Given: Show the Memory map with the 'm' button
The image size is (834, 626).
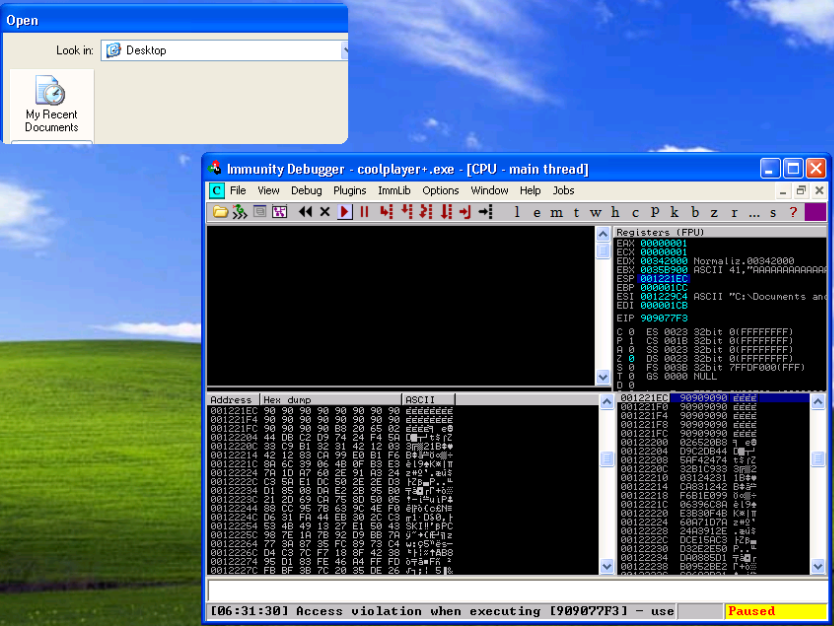Looking at the screenshot, I should [556, 212].
